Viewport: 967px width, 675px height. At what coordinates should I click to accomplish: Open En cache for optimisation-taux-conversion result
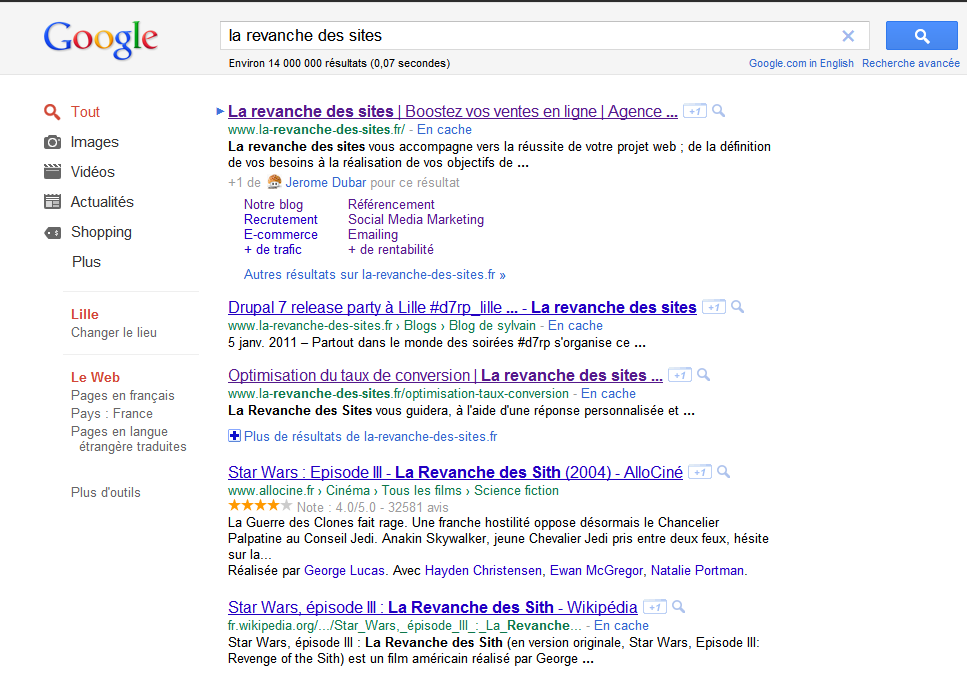click(x=608, y=393)
